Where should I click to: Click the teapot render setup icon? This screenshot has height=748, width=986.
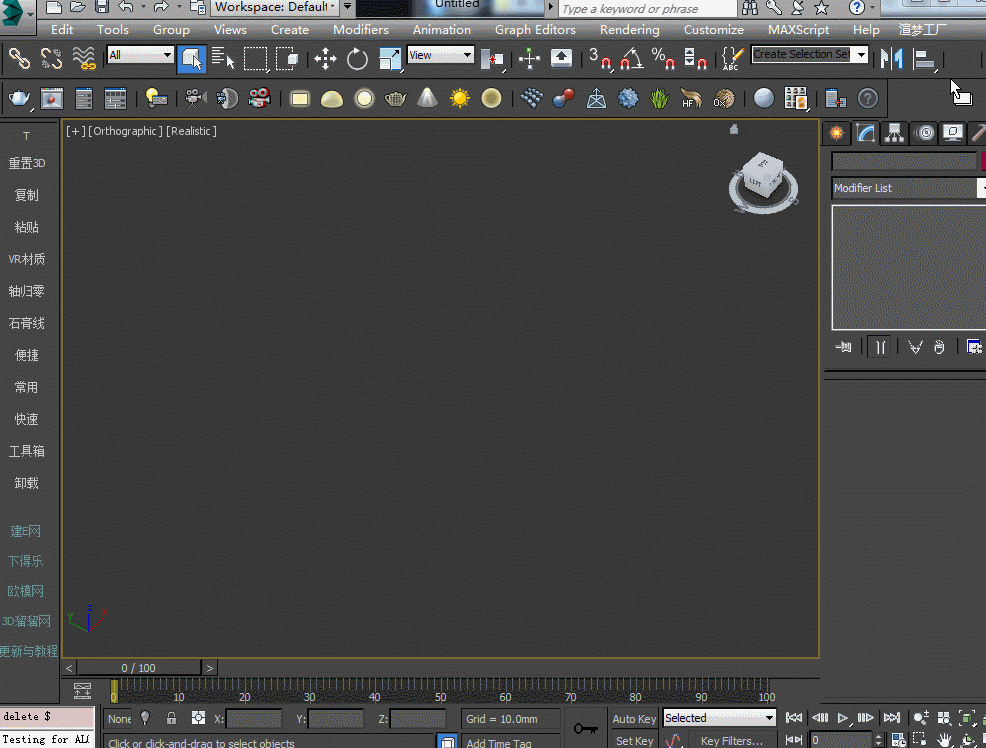coord(19,98)
